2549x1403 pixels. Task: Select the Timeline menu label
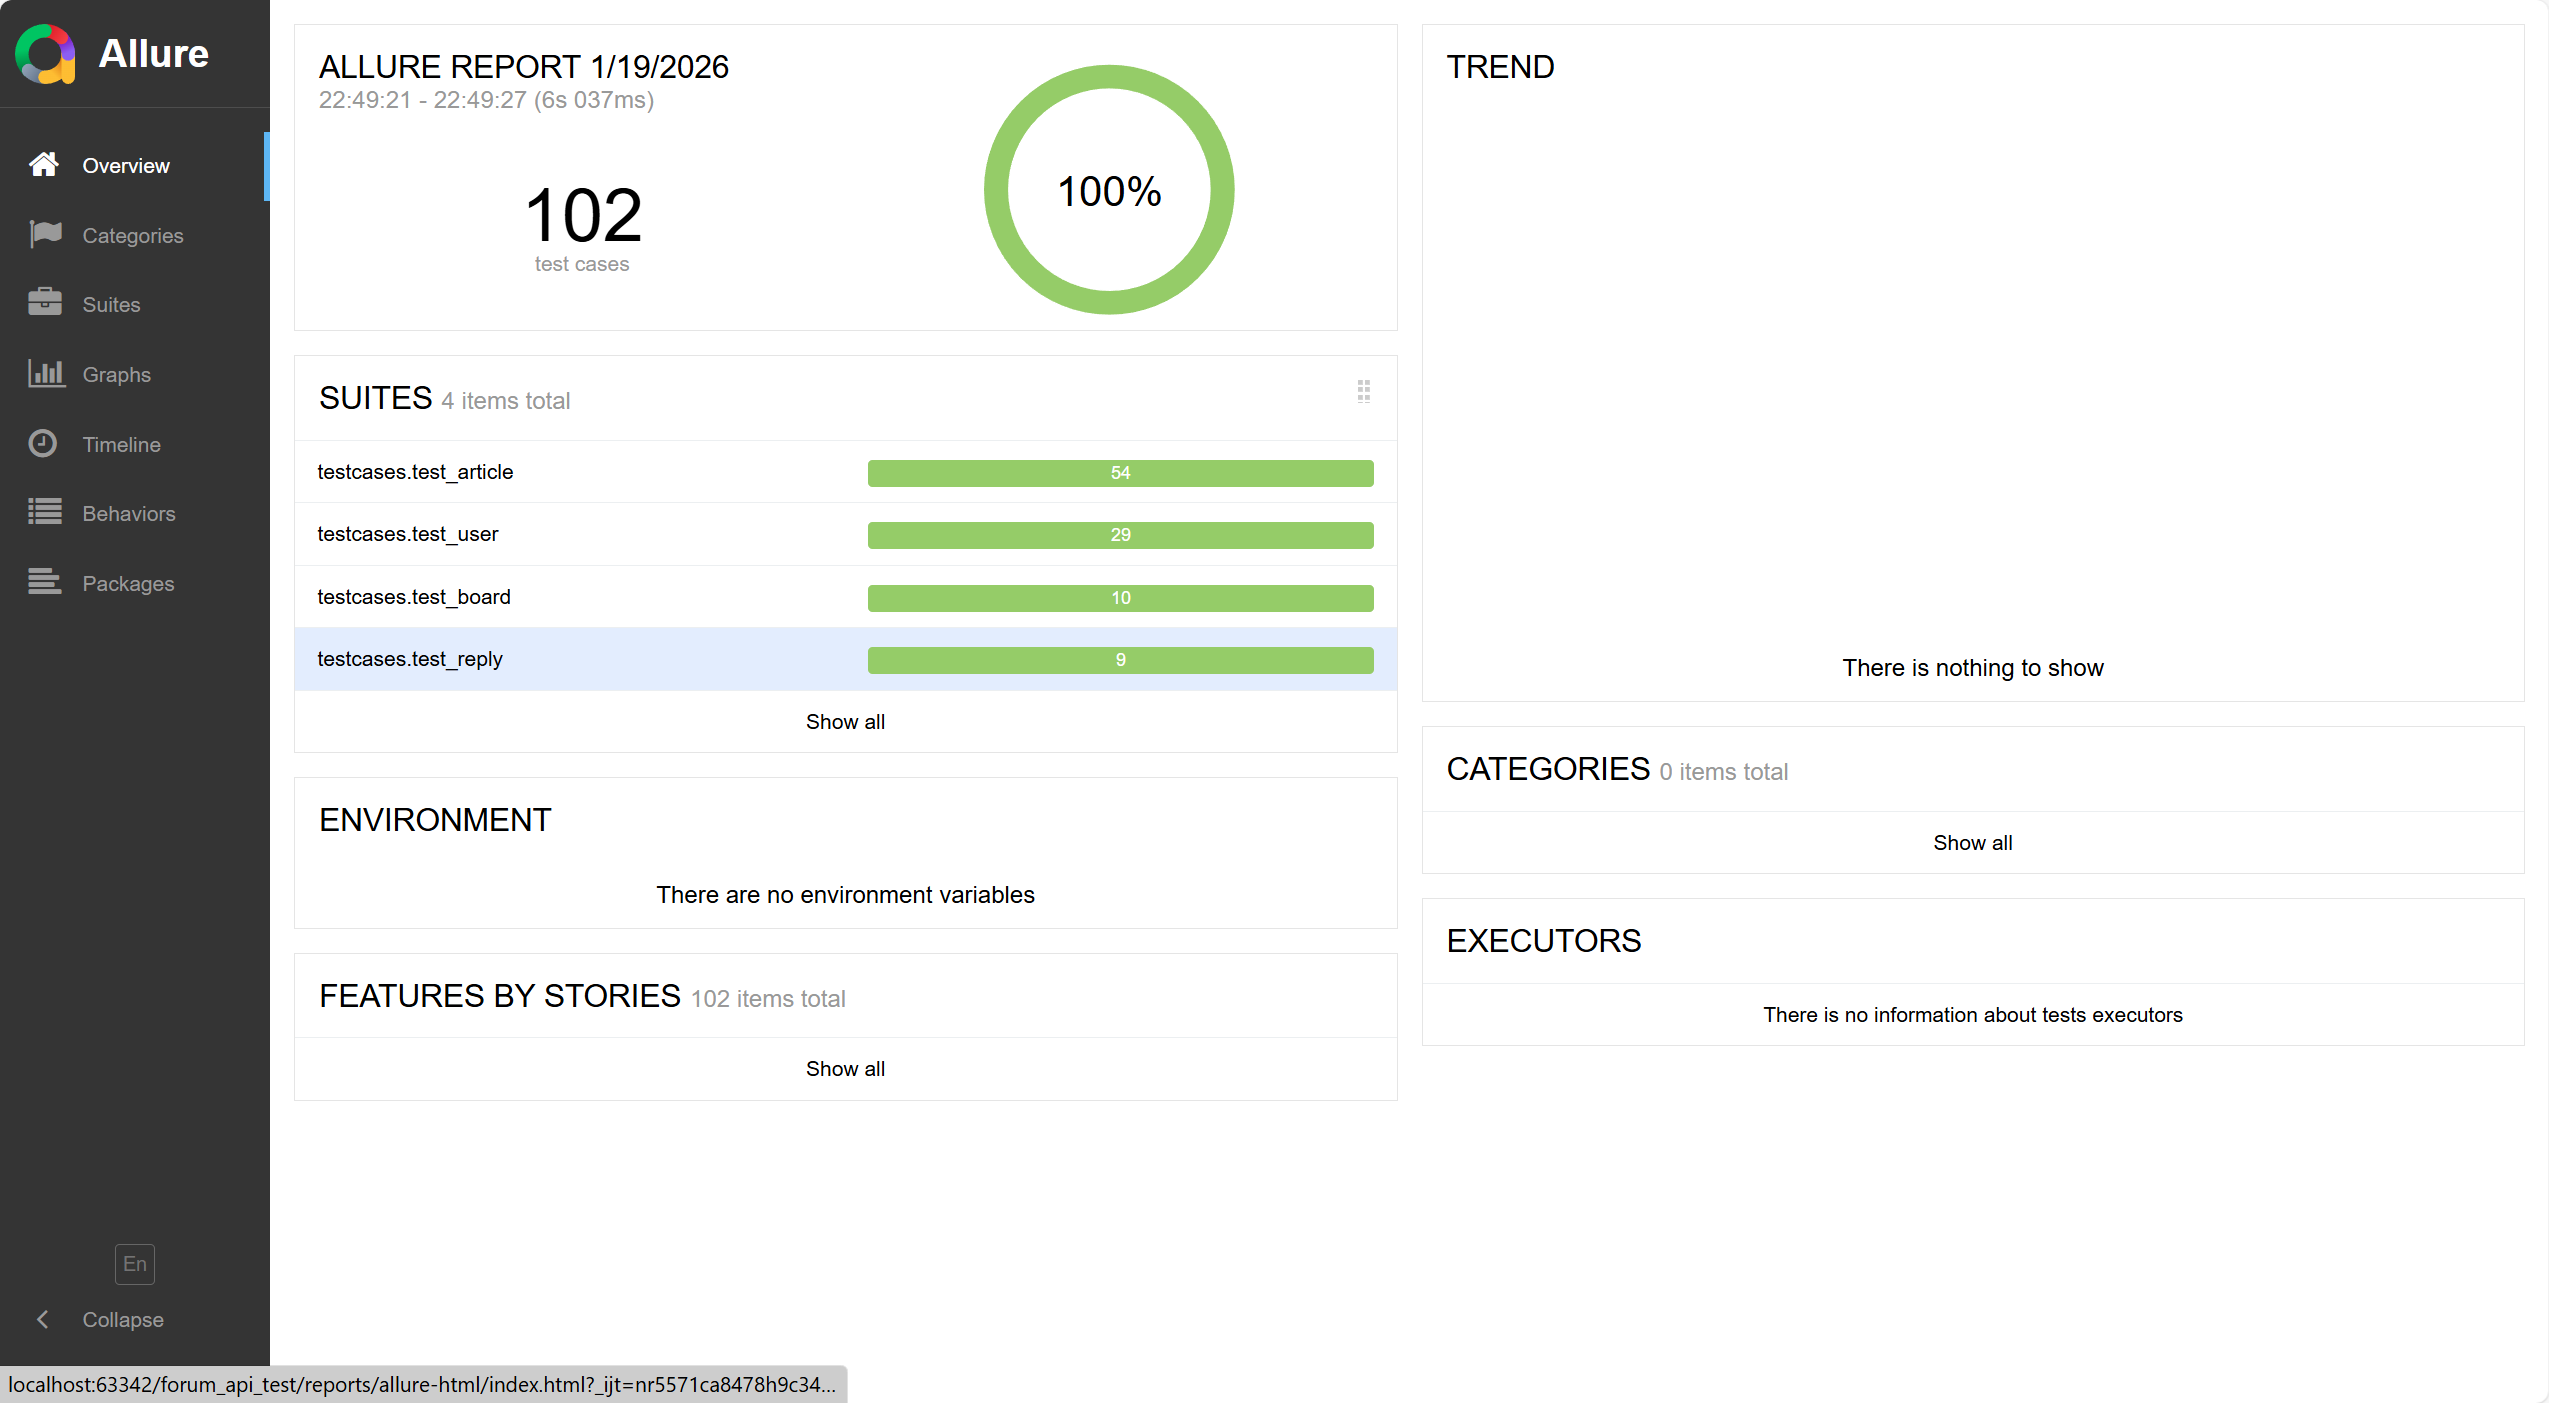pos(121,445)
